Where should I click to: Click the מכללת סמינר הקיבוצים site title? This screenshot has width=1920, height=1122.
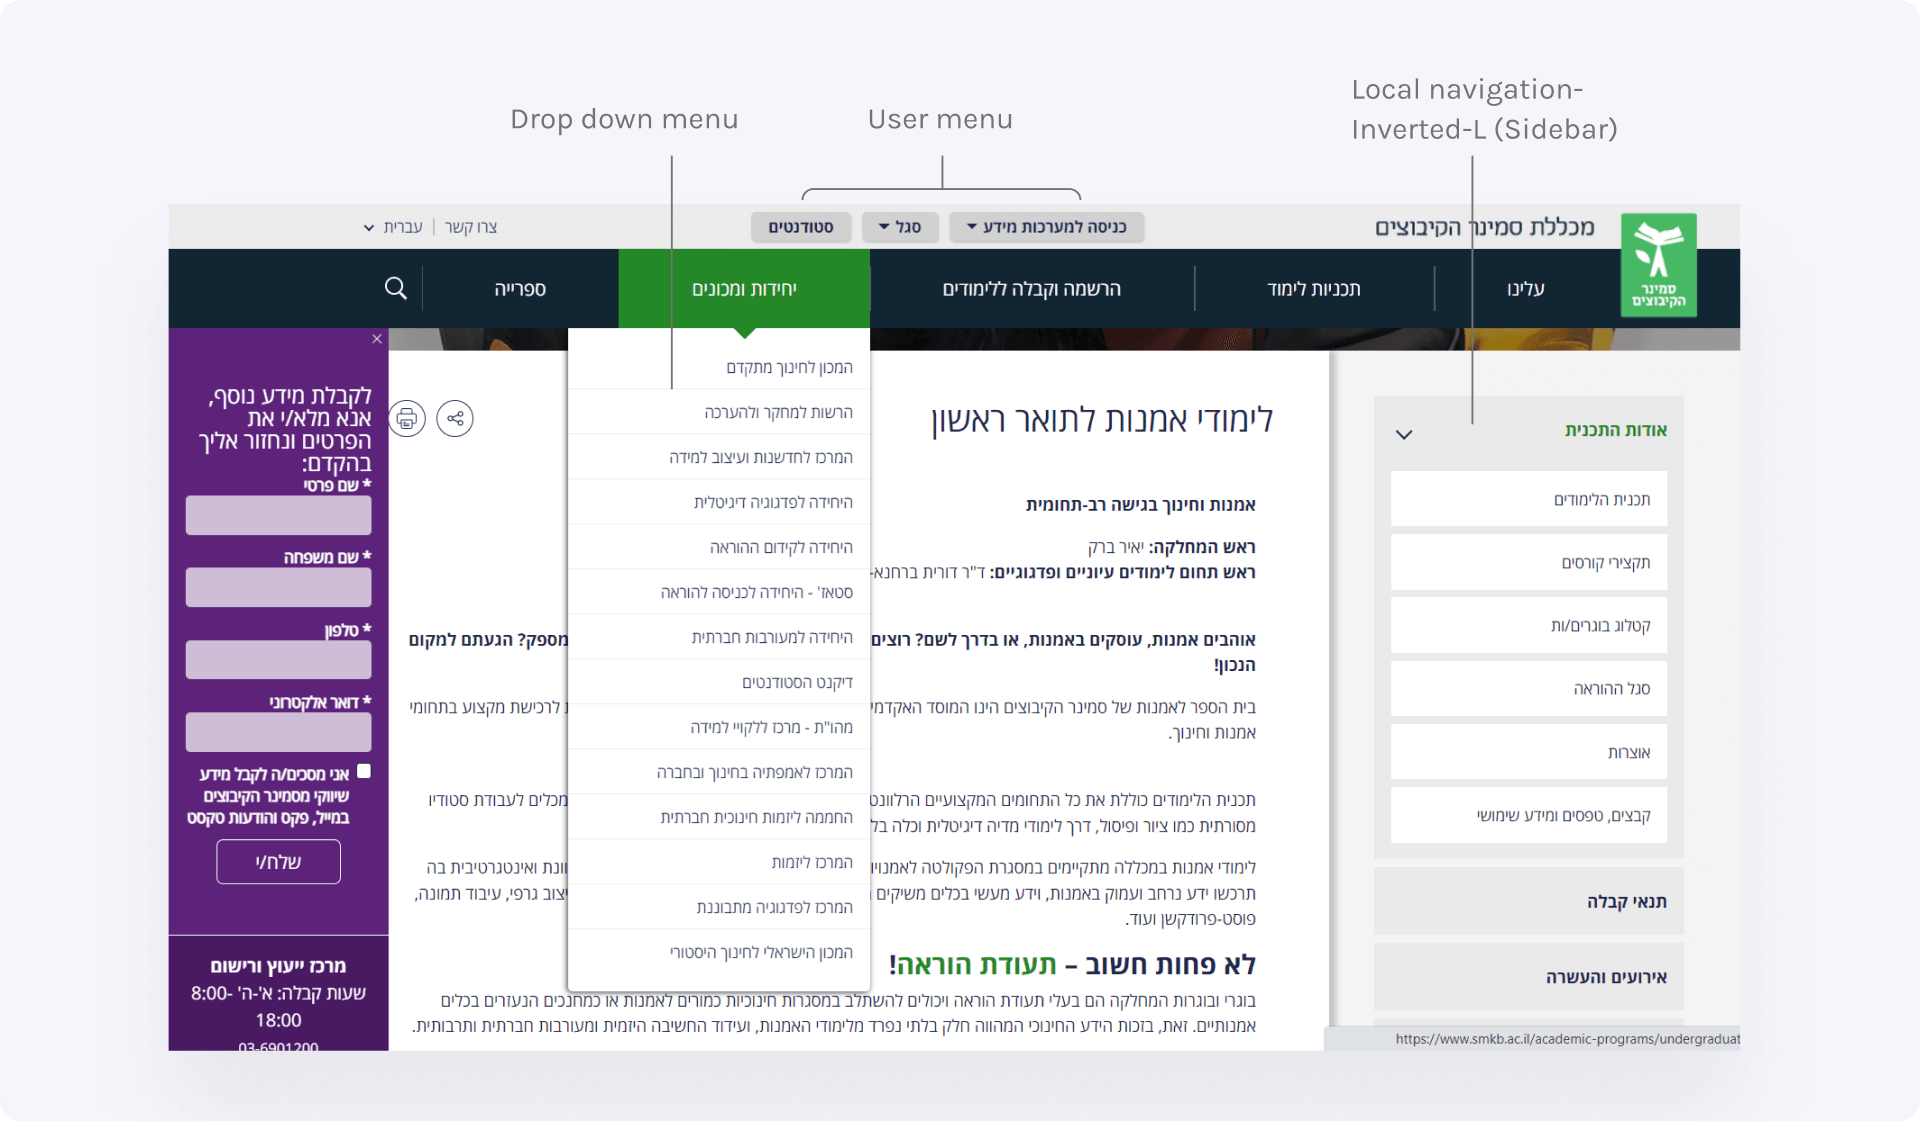(x=1484, y=227)
